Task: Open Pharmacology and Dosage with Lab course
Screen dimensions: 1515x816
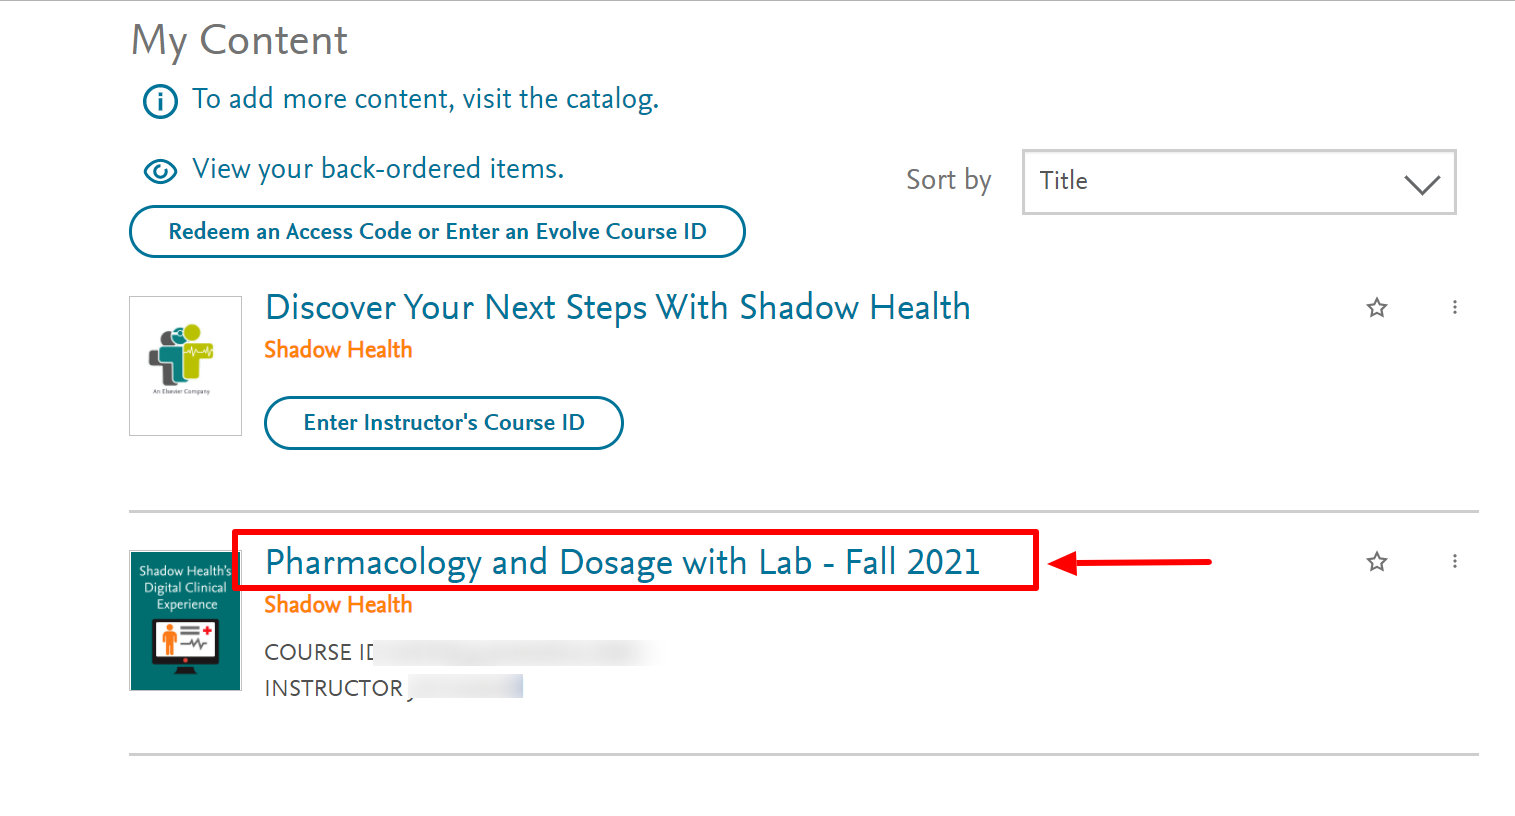Action: (x=622, y=562)
